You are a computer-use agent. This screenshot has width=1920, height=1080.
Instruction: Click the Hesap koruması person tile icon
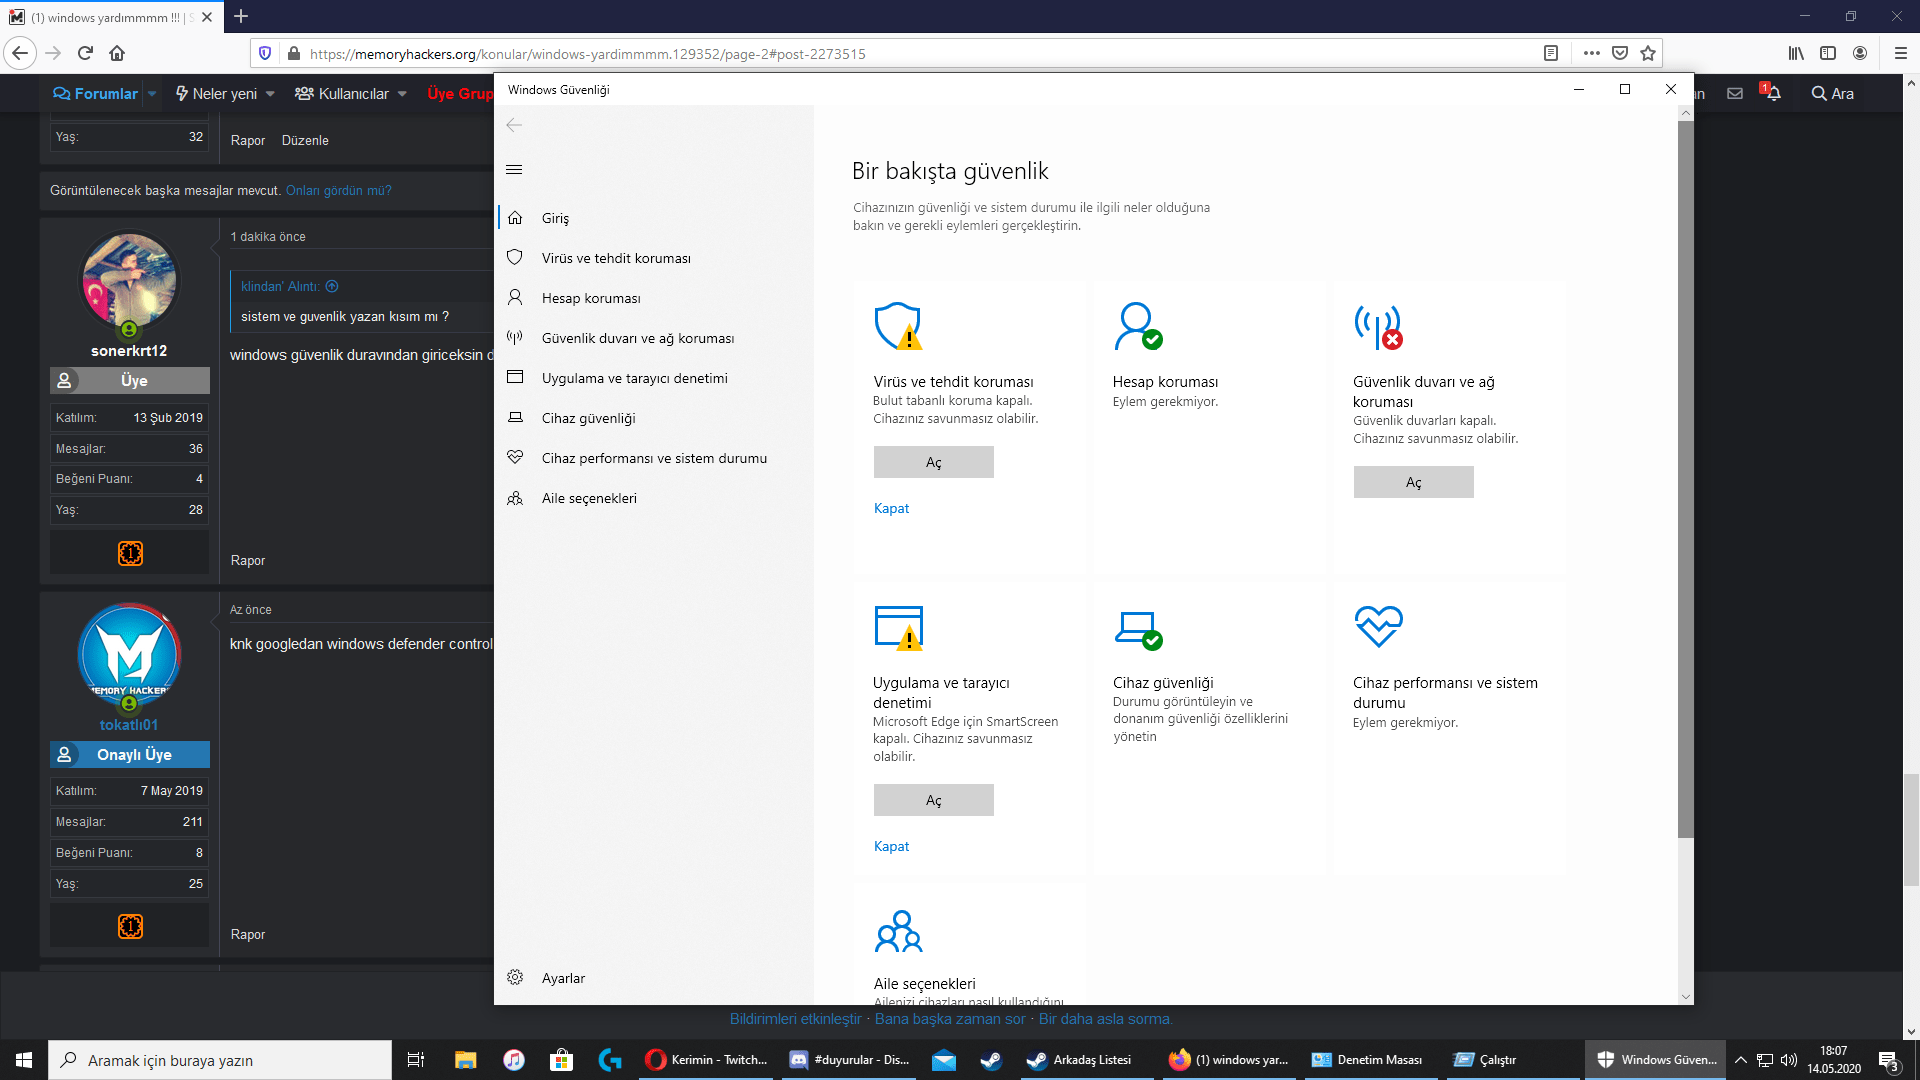pos(1138,326)
